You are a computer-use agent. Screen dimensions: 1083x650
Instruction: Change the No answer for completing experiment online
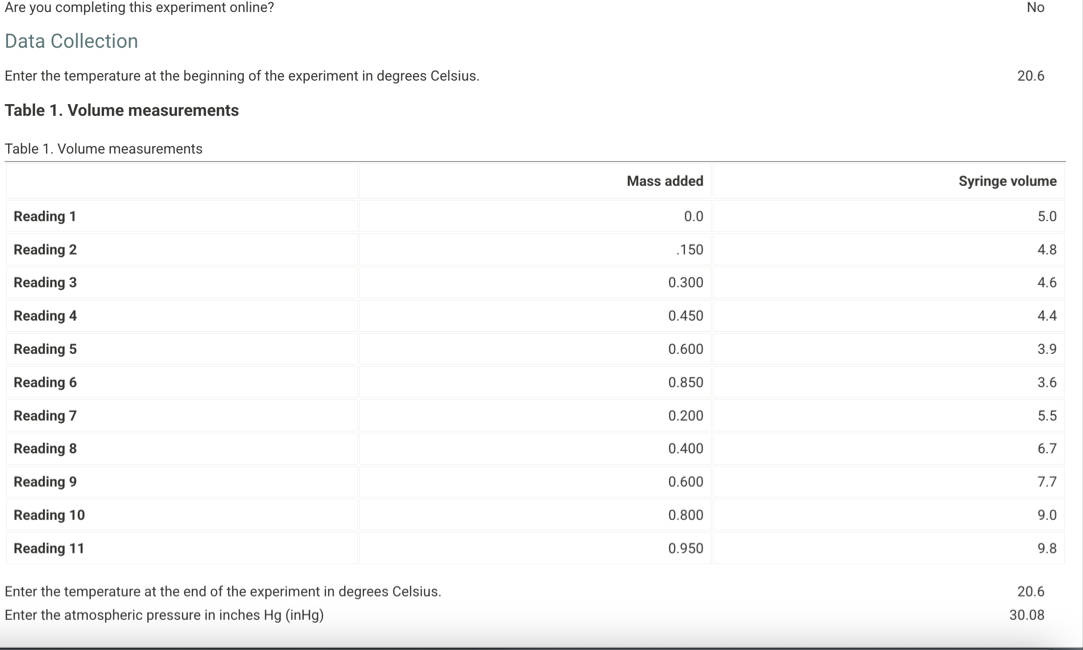pyautogui.click(x=1035, y=8)
